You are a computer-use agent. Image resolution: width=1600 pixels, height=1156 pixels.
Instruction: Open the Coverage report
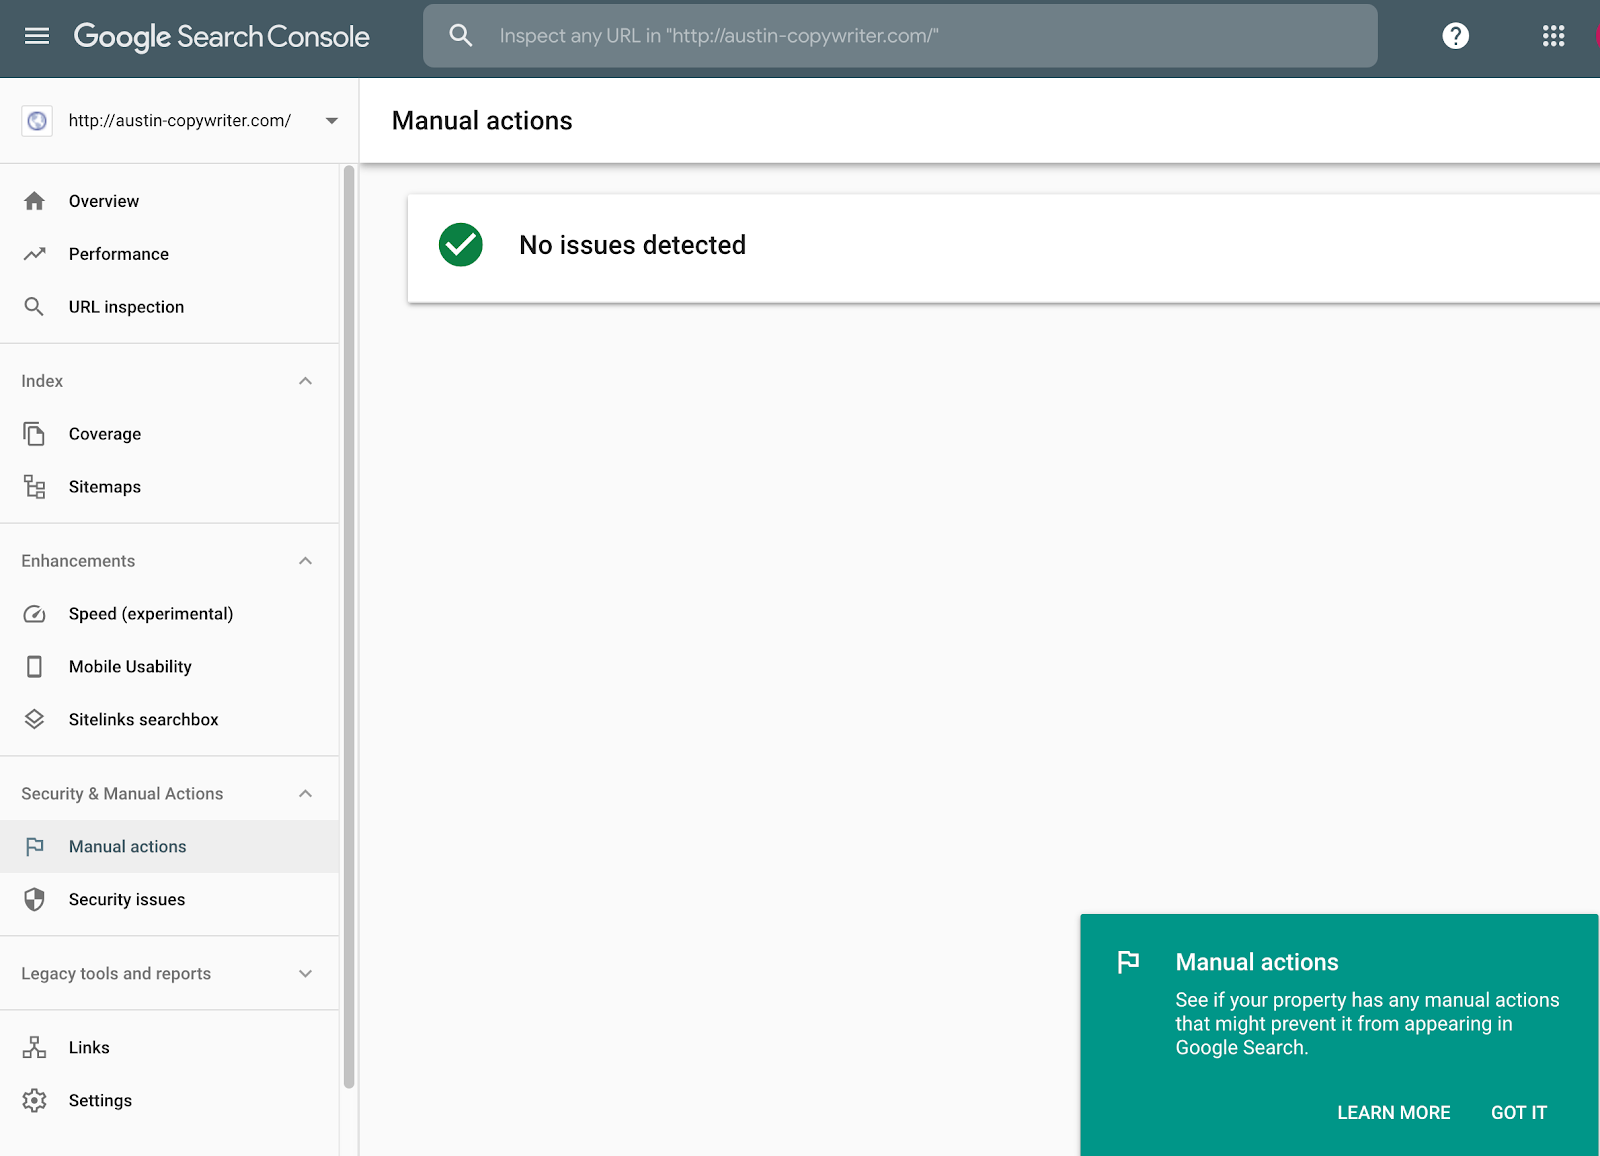pos(170,434)
